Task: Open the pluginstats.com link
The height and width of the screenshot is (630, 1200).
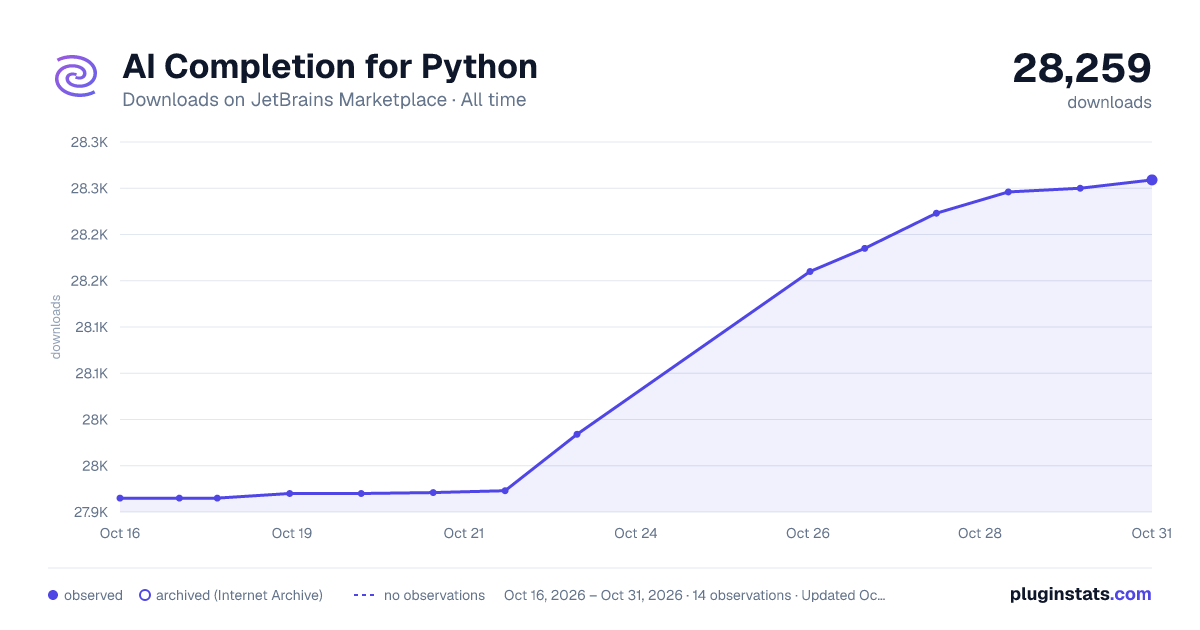Action: (x=1081, y=594)
